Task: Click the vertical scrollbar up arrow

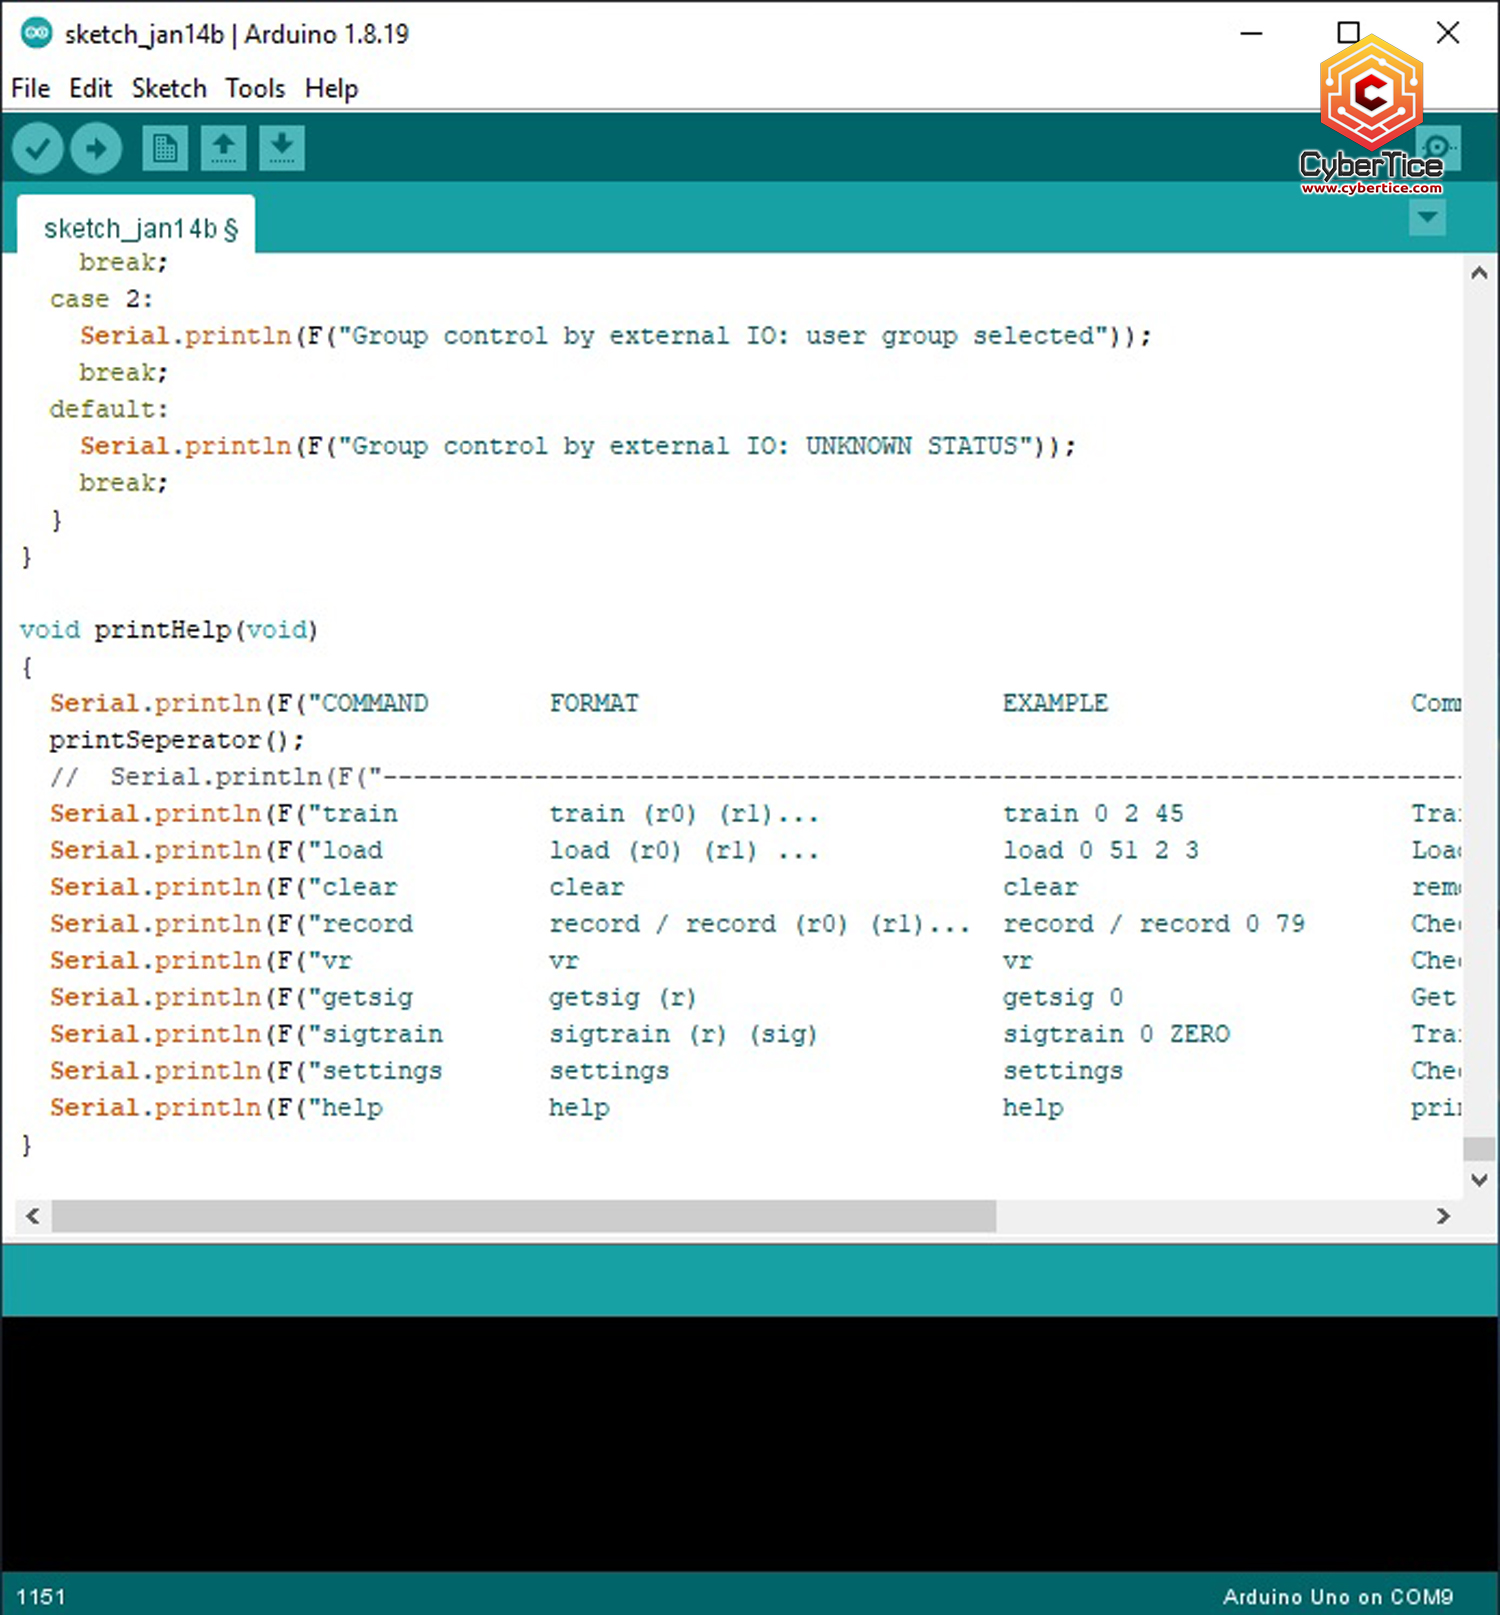Action: (x=1479, y=272)
